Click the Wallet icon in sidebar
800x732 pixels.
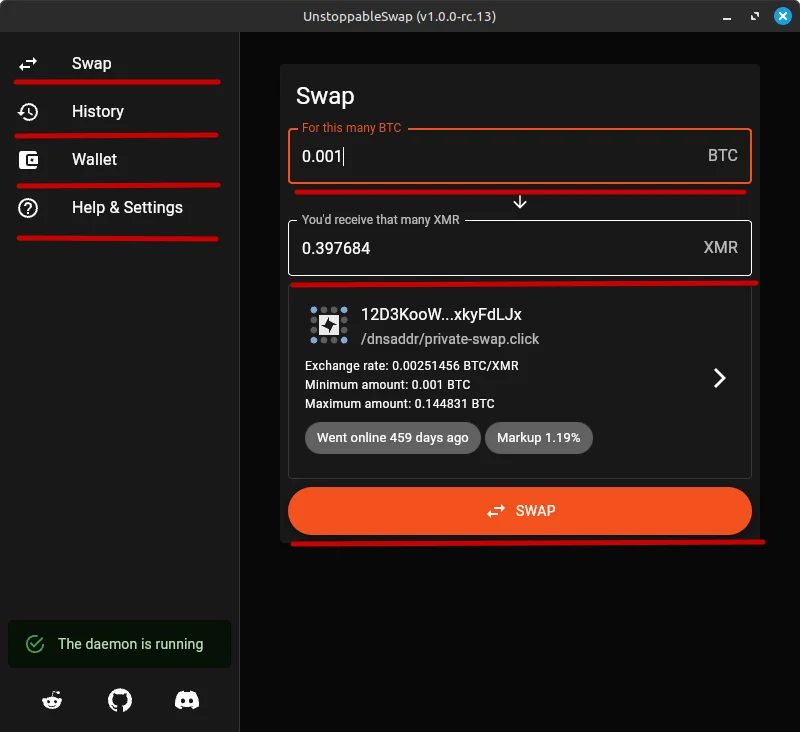point(28,160)
